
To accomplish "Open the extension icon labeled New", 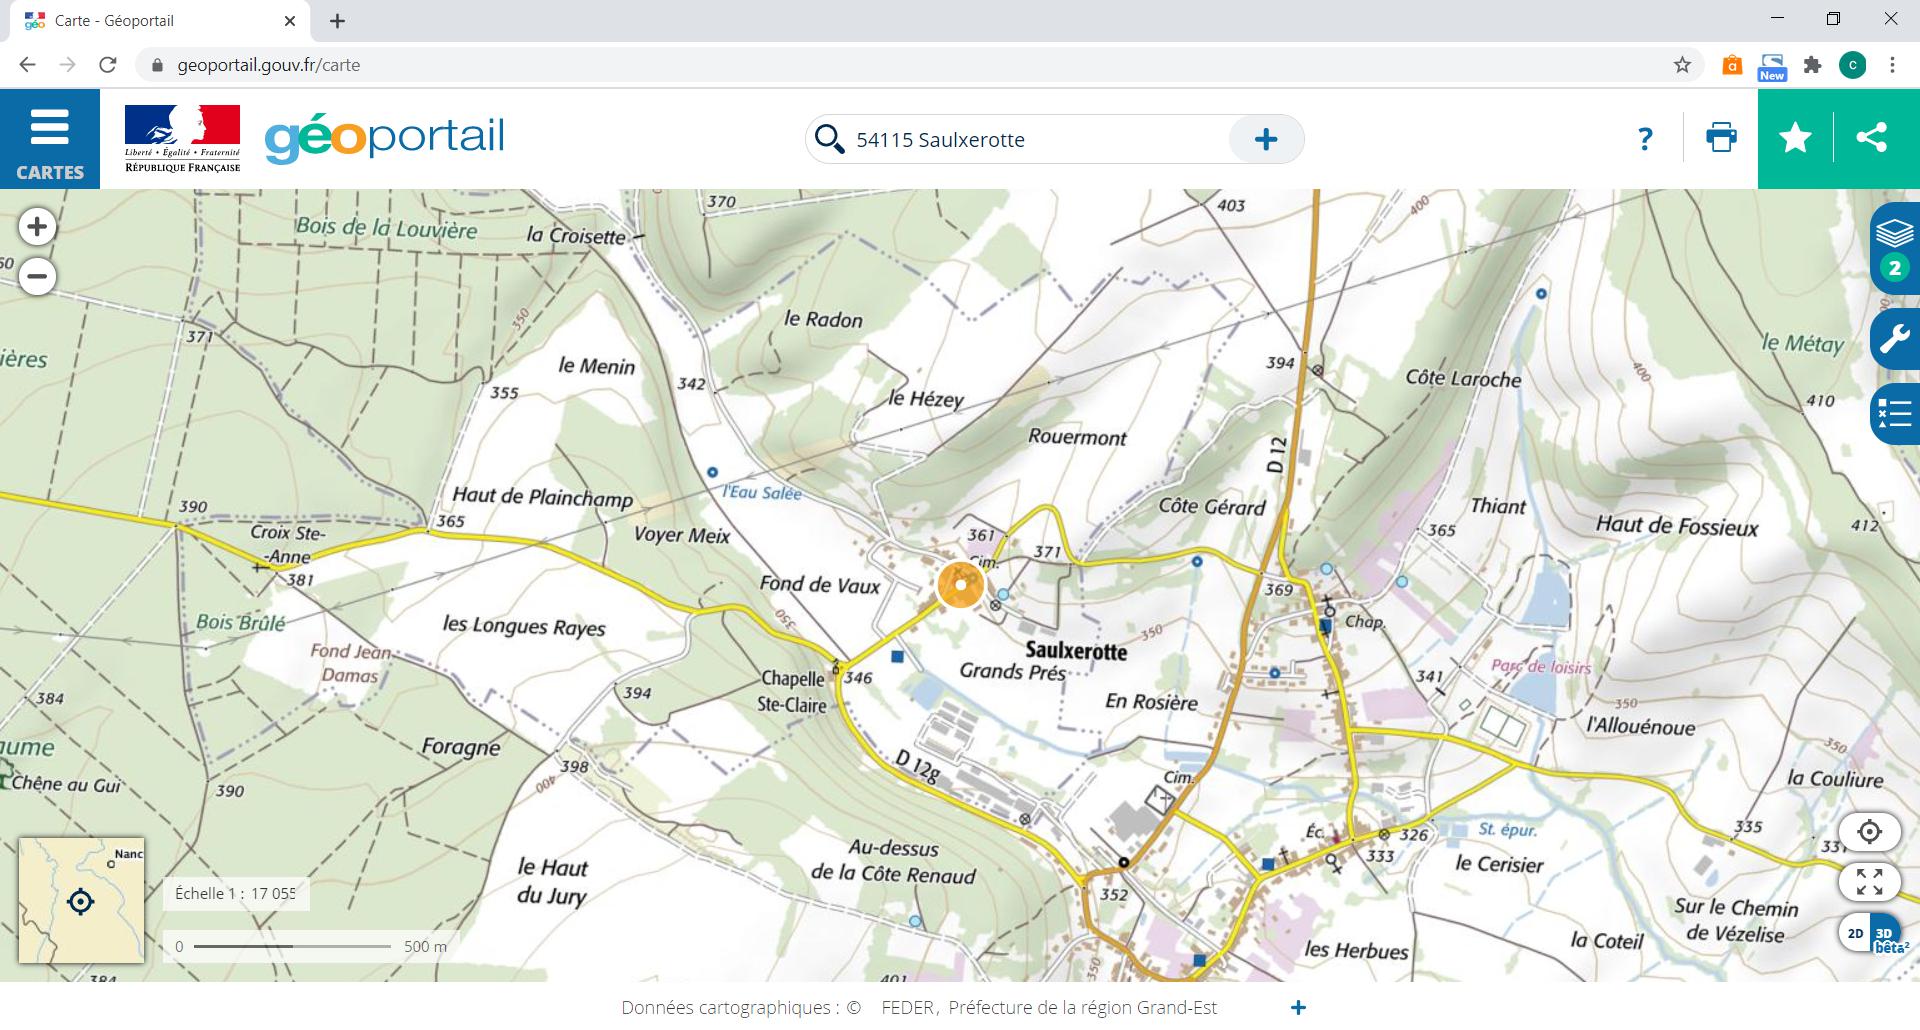I will point(1772,66).
